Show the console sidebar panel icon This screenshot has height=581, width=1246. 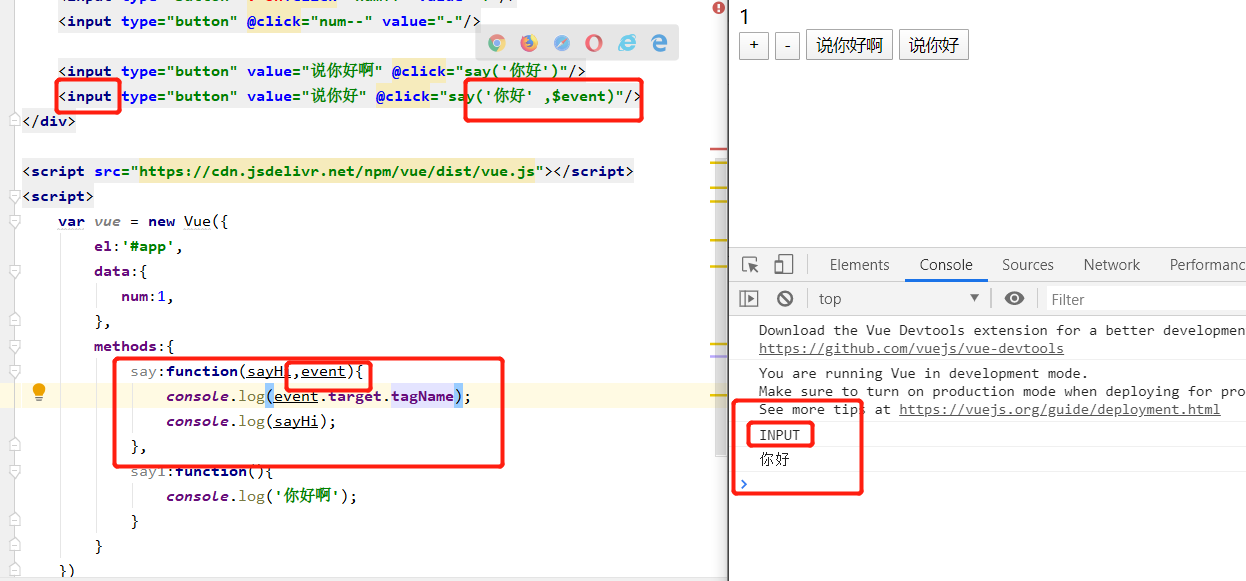[x=749, y=298]
